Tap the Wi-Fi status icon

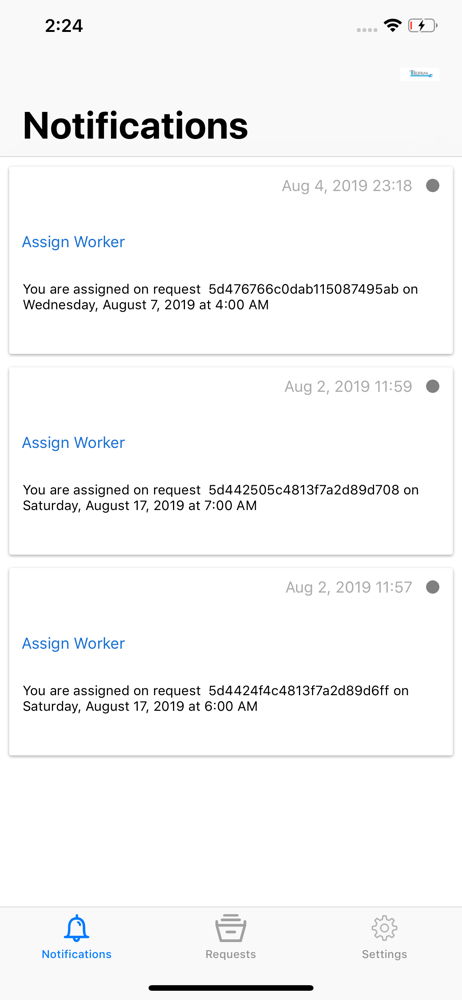tap(392, 26)
